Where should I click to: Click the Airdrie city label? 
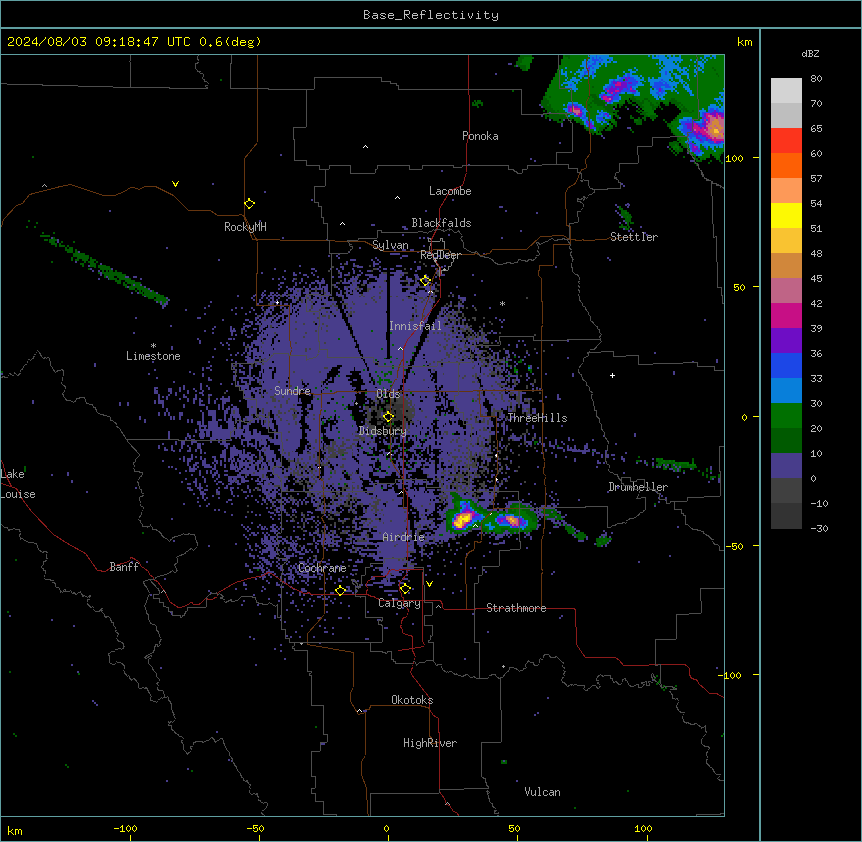404,537
